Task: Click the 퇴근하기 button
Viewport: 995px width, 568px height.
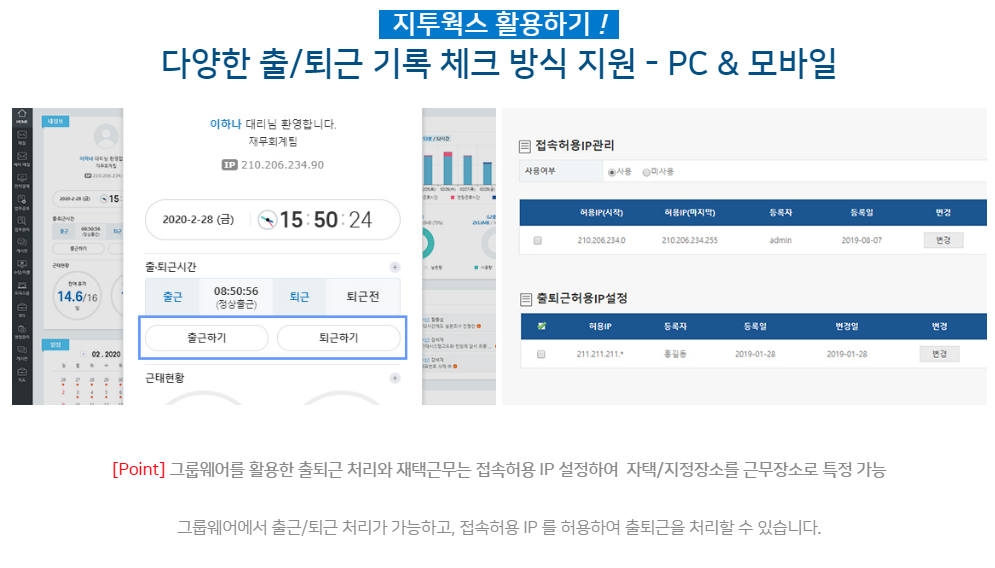Action: 339,338
